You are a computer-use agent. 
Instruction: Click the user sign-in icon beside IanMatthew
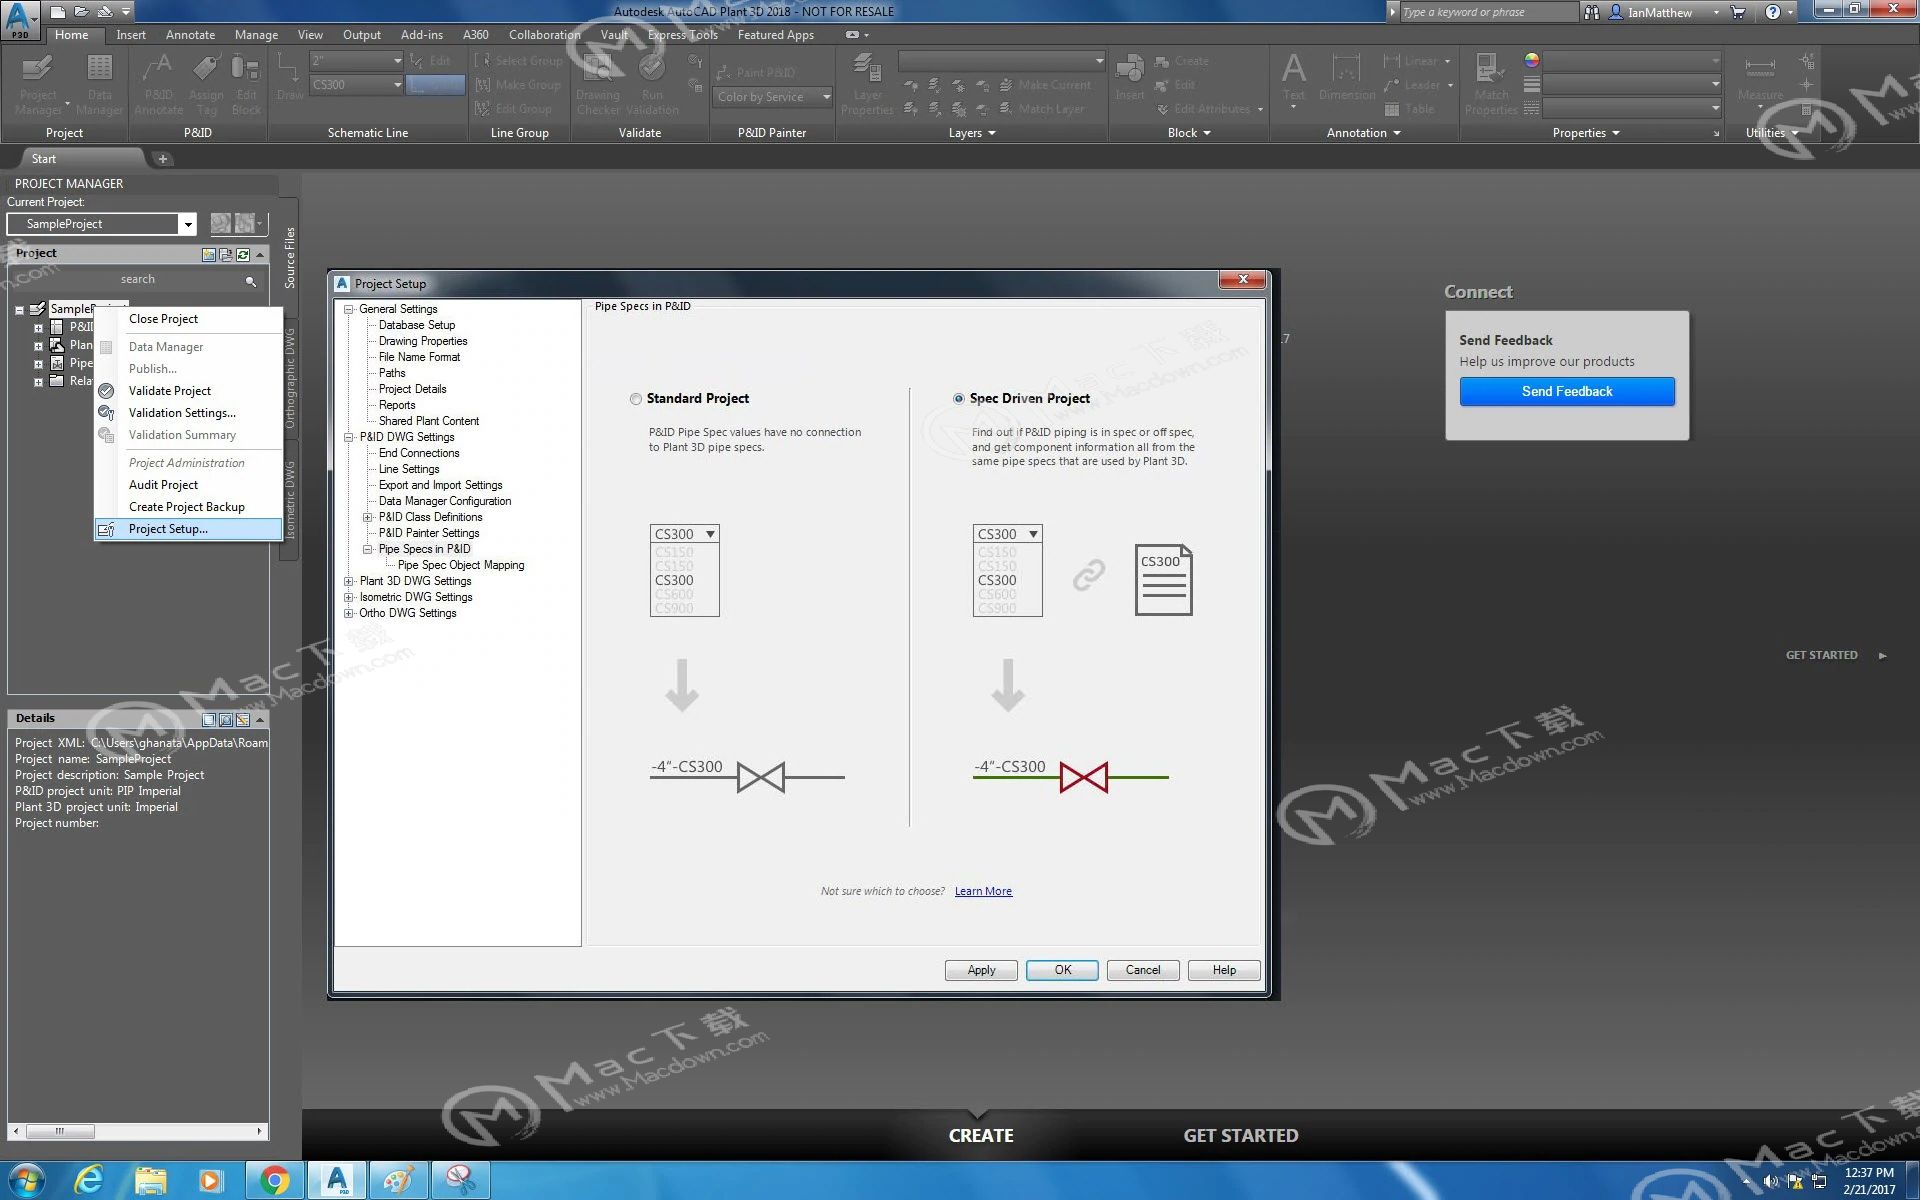pos(1616,12)
